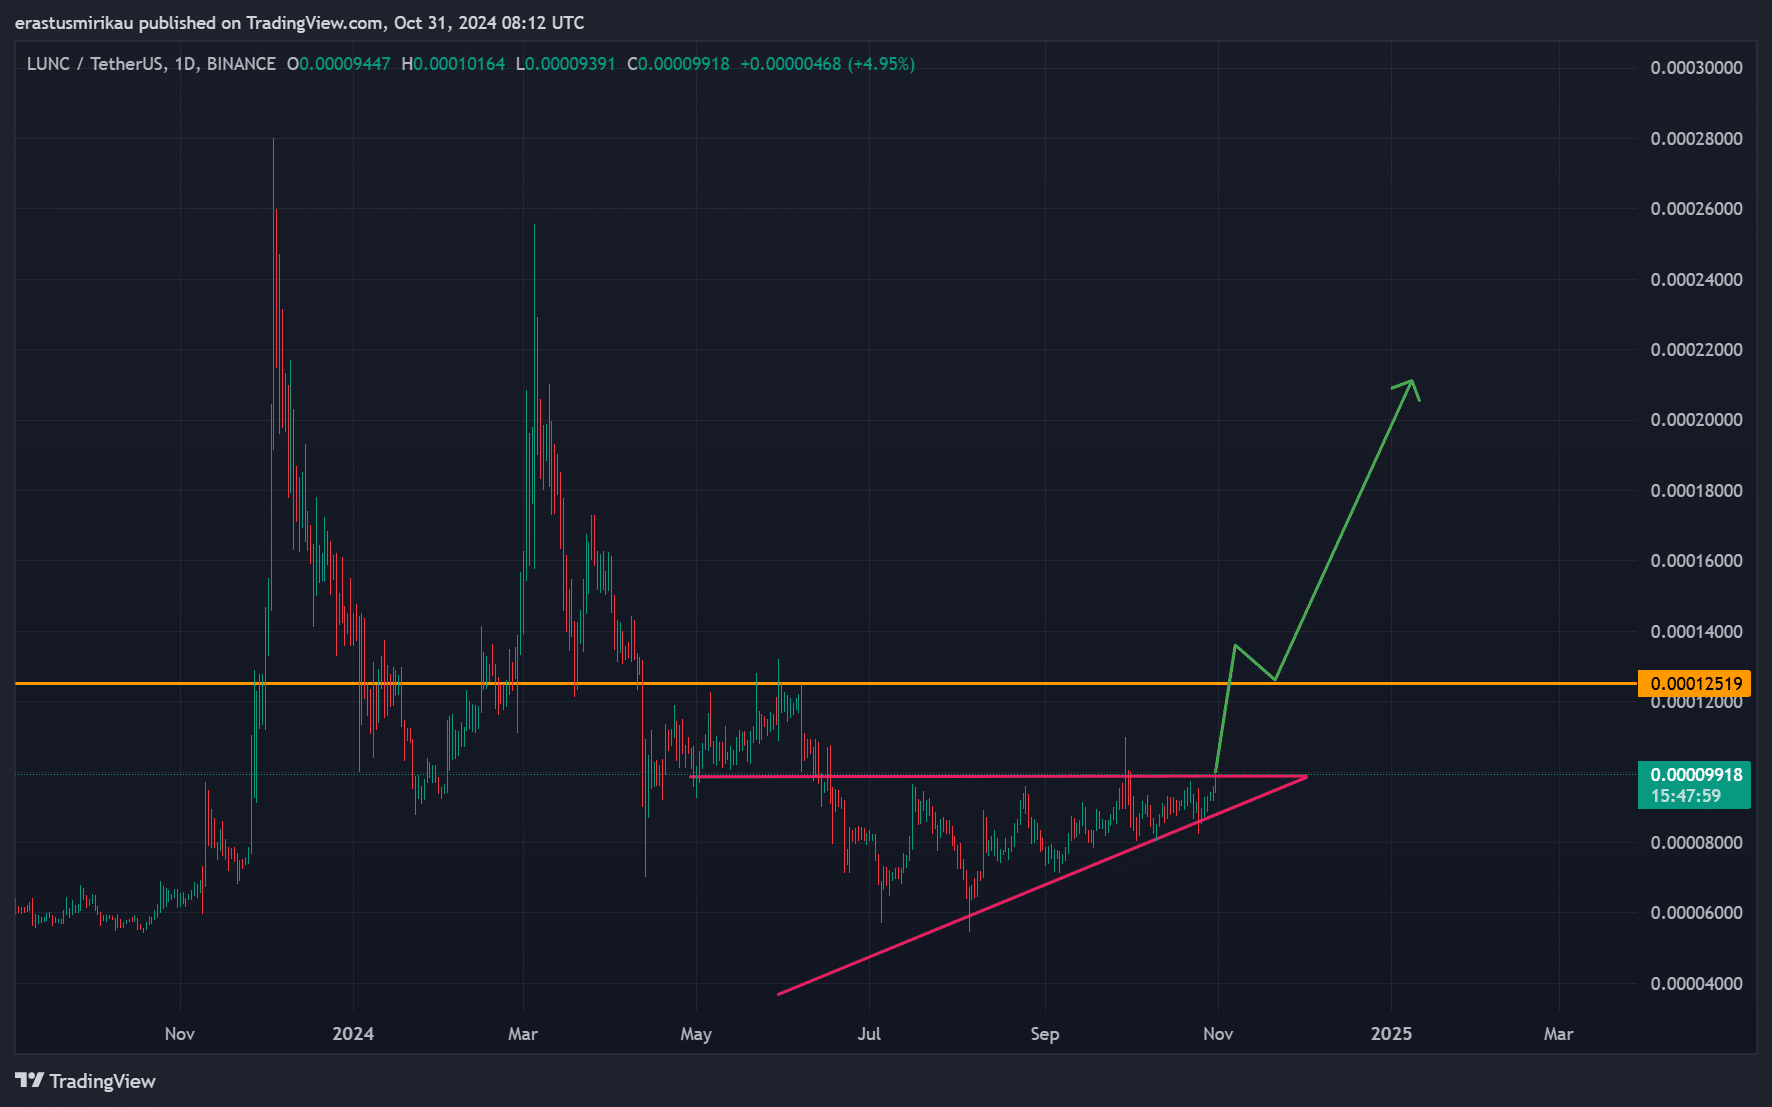
Task: Click the orange 0.00012519 price label
Action: click(x=1694, y=684)
